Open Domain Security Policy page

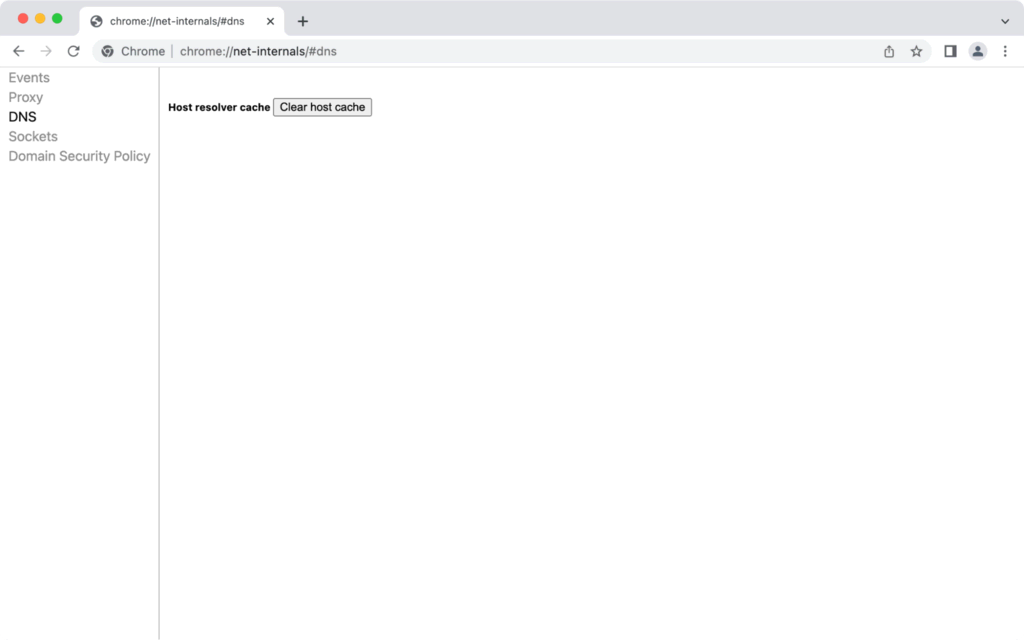pyautogui.click(x=79, y=156)
